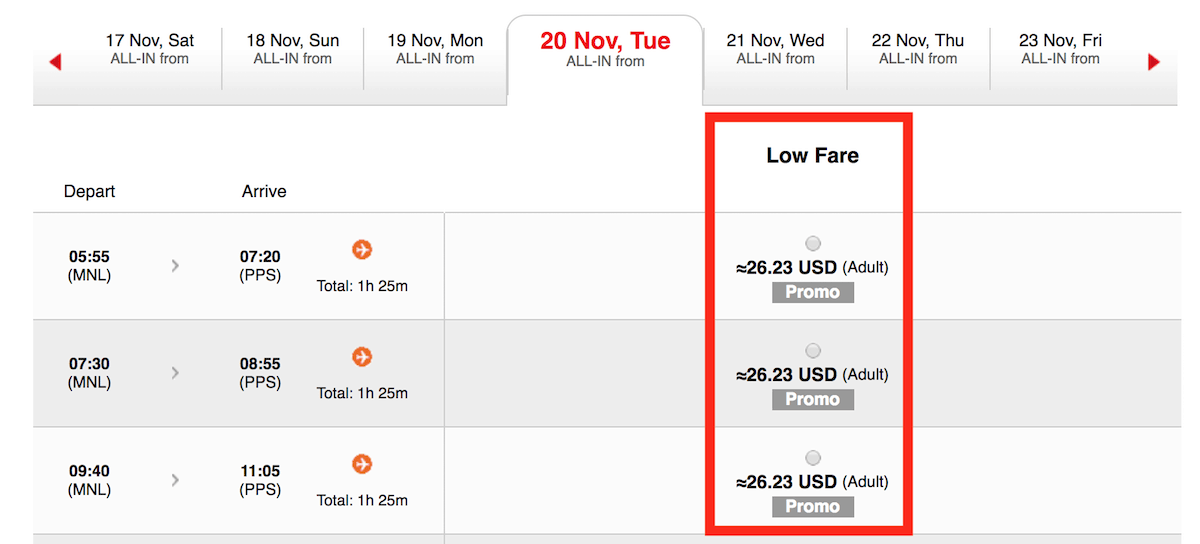Click airline plane icon for 05:55 flight
This screenshot has width=1200, height=544.
[x=362, y=249]
